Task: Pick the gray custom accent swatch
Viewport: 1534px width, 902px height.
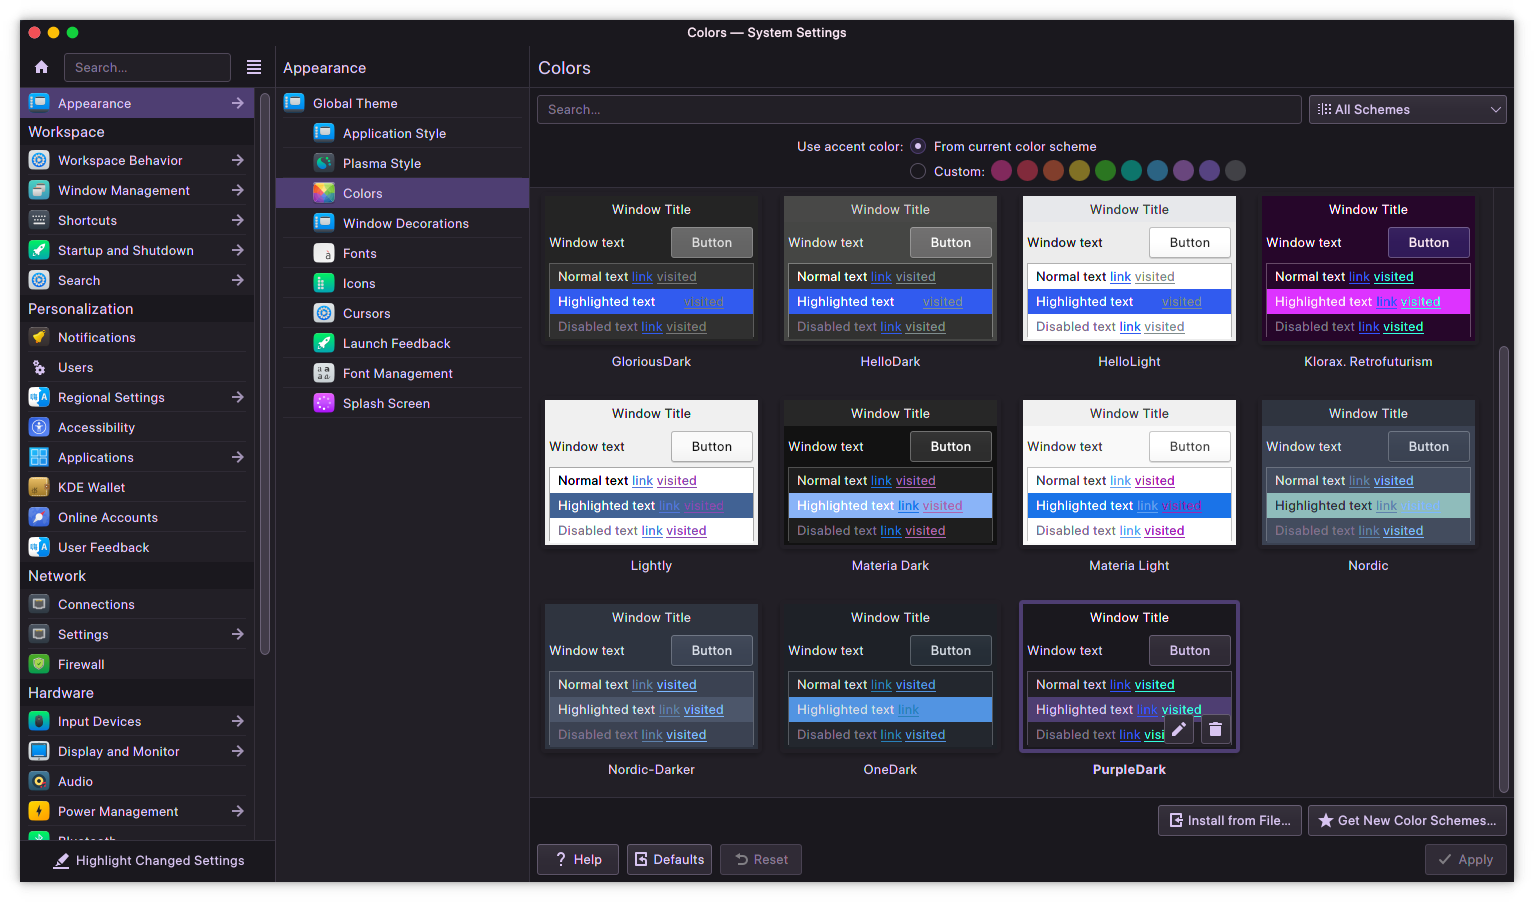Action: [x=1235, y=171]
